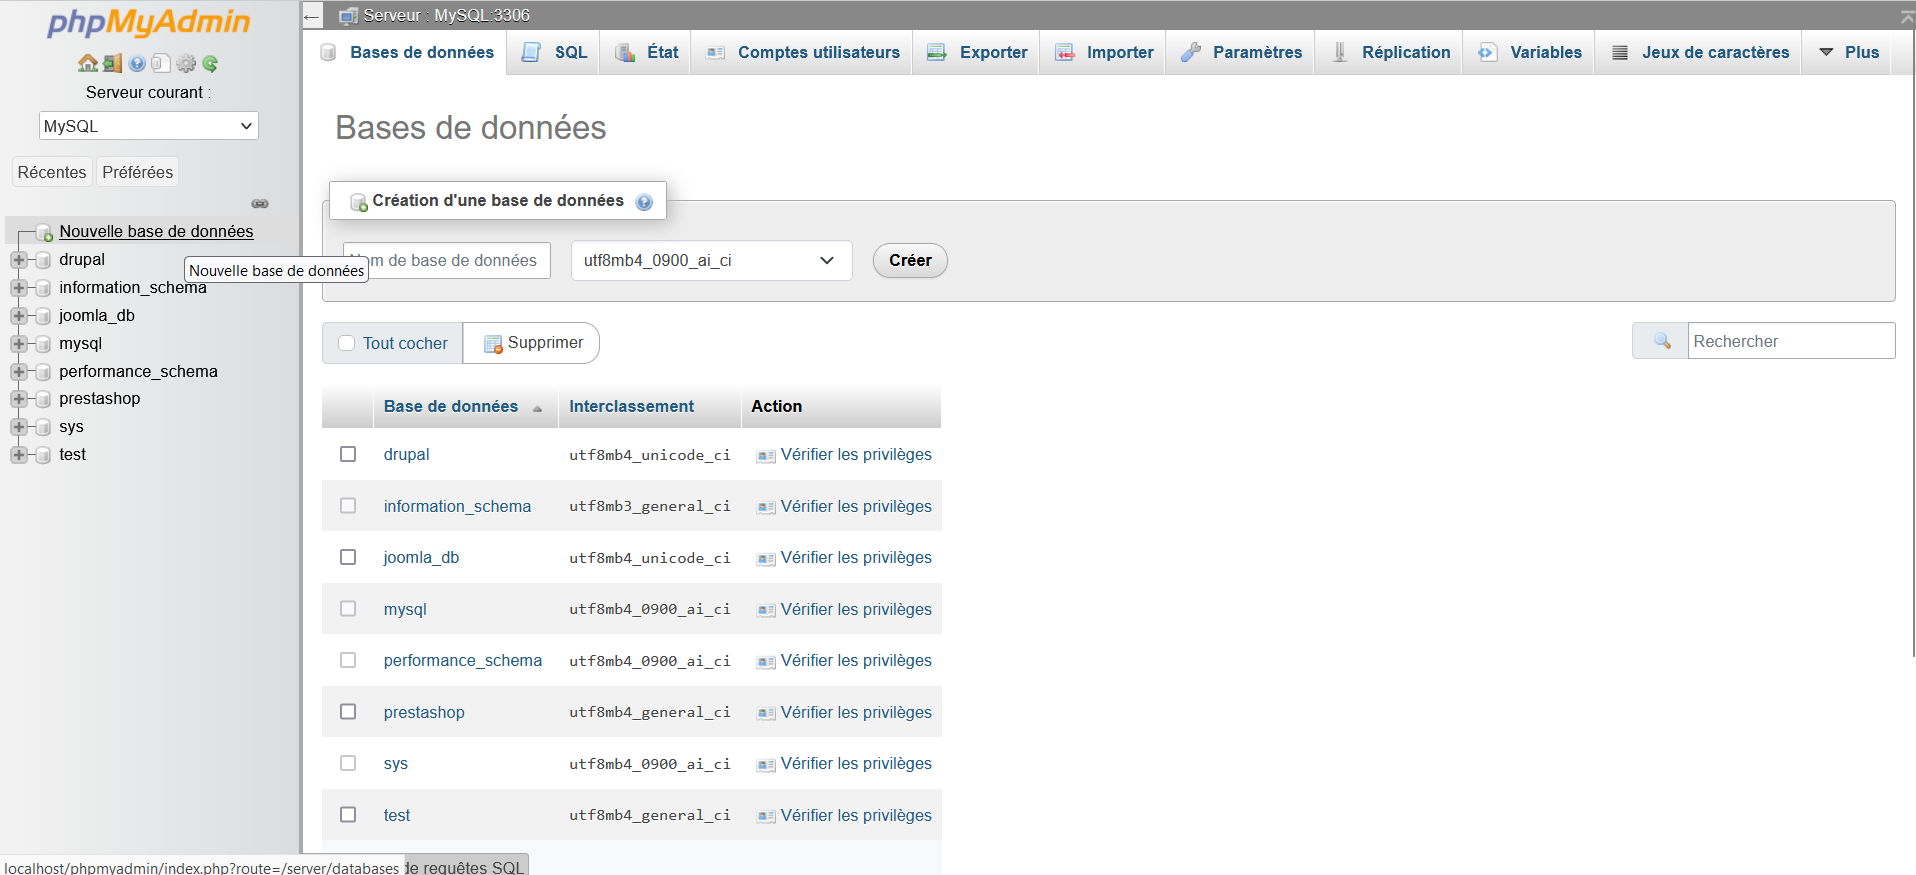Open the État tab

click(646, 52)
